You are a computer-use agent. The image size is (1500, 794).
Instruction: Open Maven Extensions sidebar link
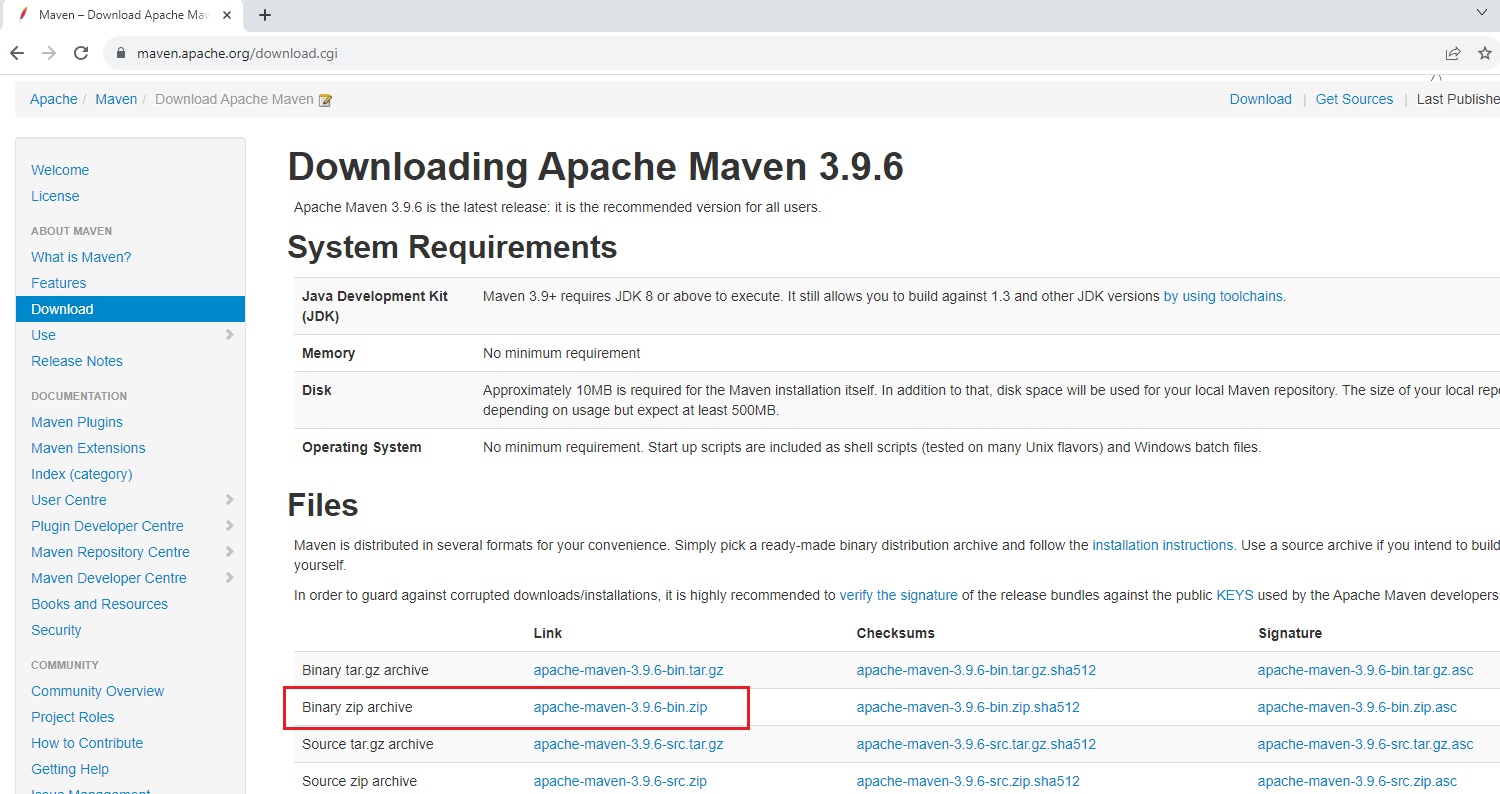click(x=88, y=448)
